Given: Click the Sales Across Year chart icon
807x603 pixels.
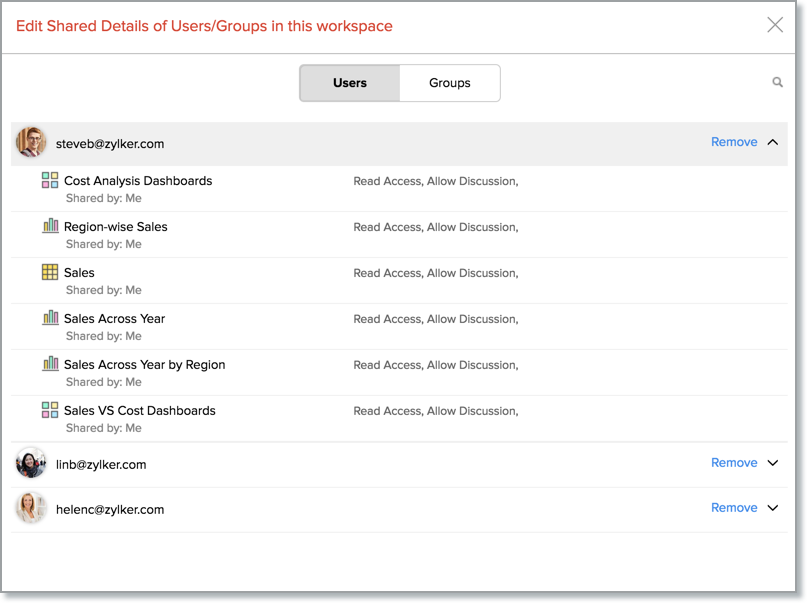Looking at the screenshot, I should point(50,318).
